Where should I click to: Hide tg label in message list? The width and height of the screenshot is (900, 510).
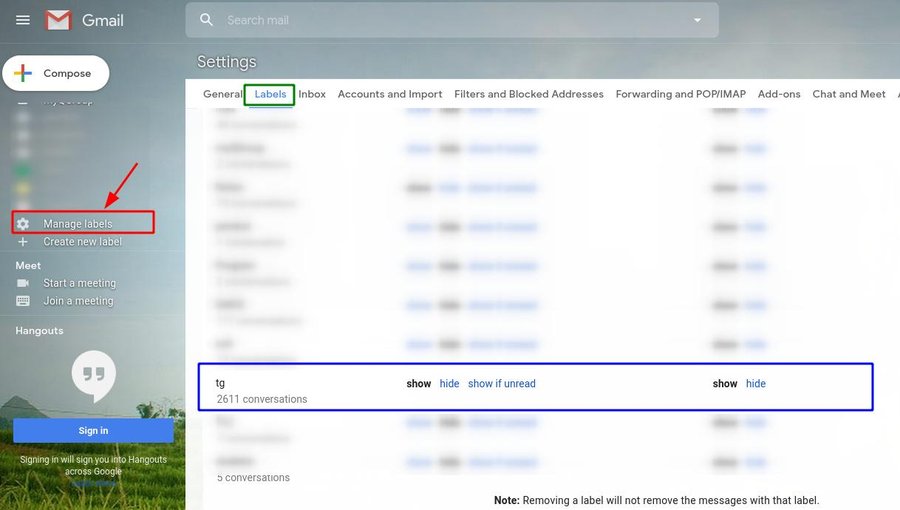755,384
